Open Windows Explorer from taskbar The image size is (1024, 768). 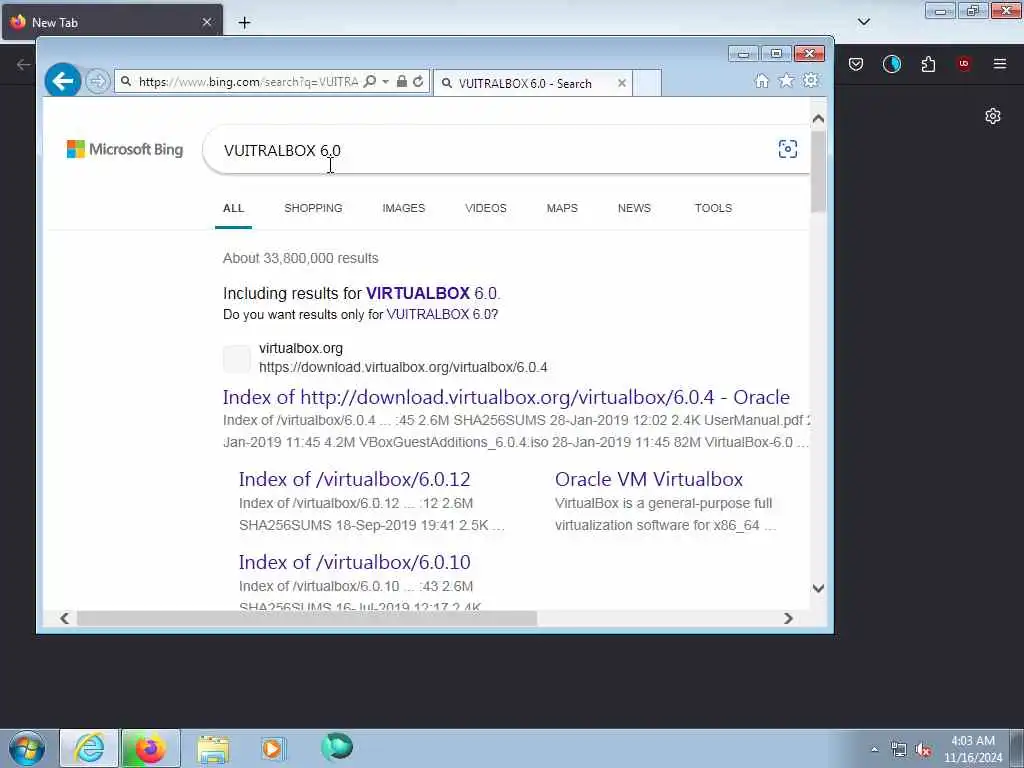tap(213, 748)
